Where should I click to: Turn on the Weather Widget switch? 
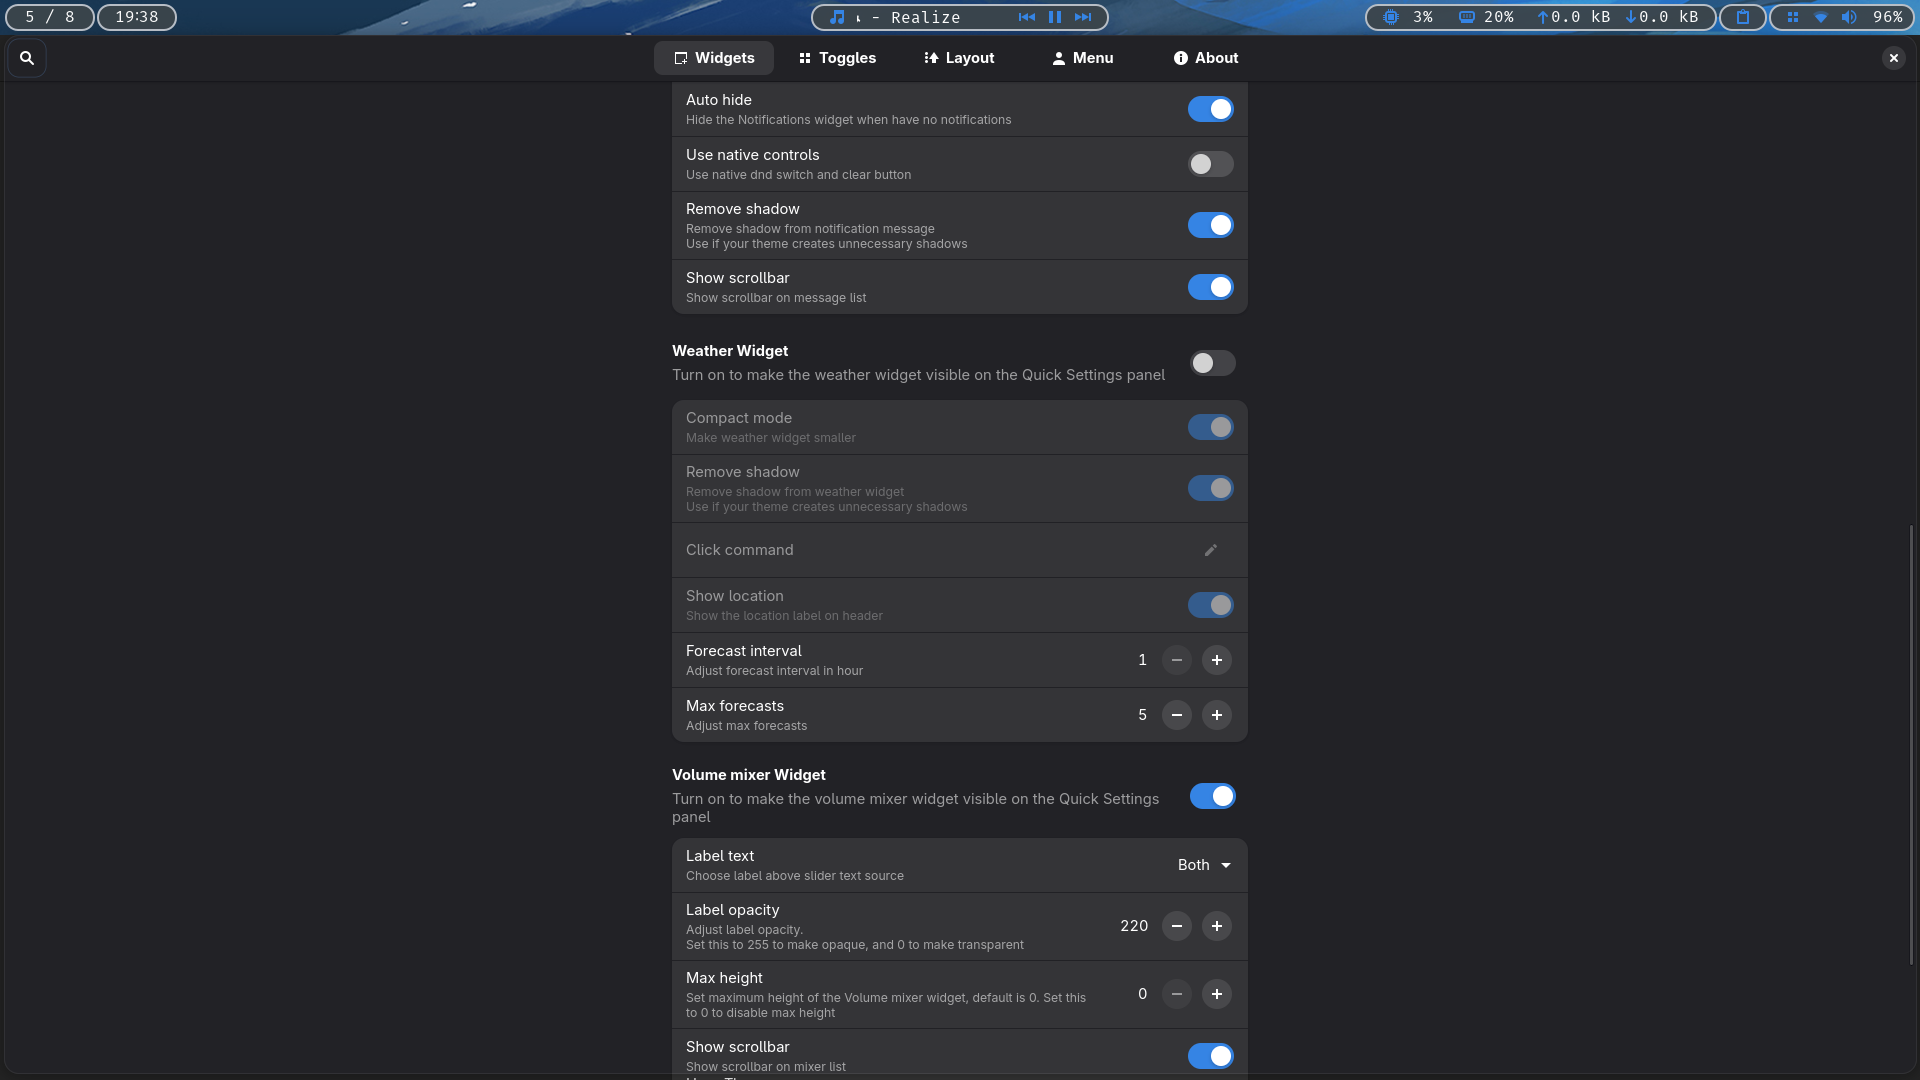(1212, 363)
